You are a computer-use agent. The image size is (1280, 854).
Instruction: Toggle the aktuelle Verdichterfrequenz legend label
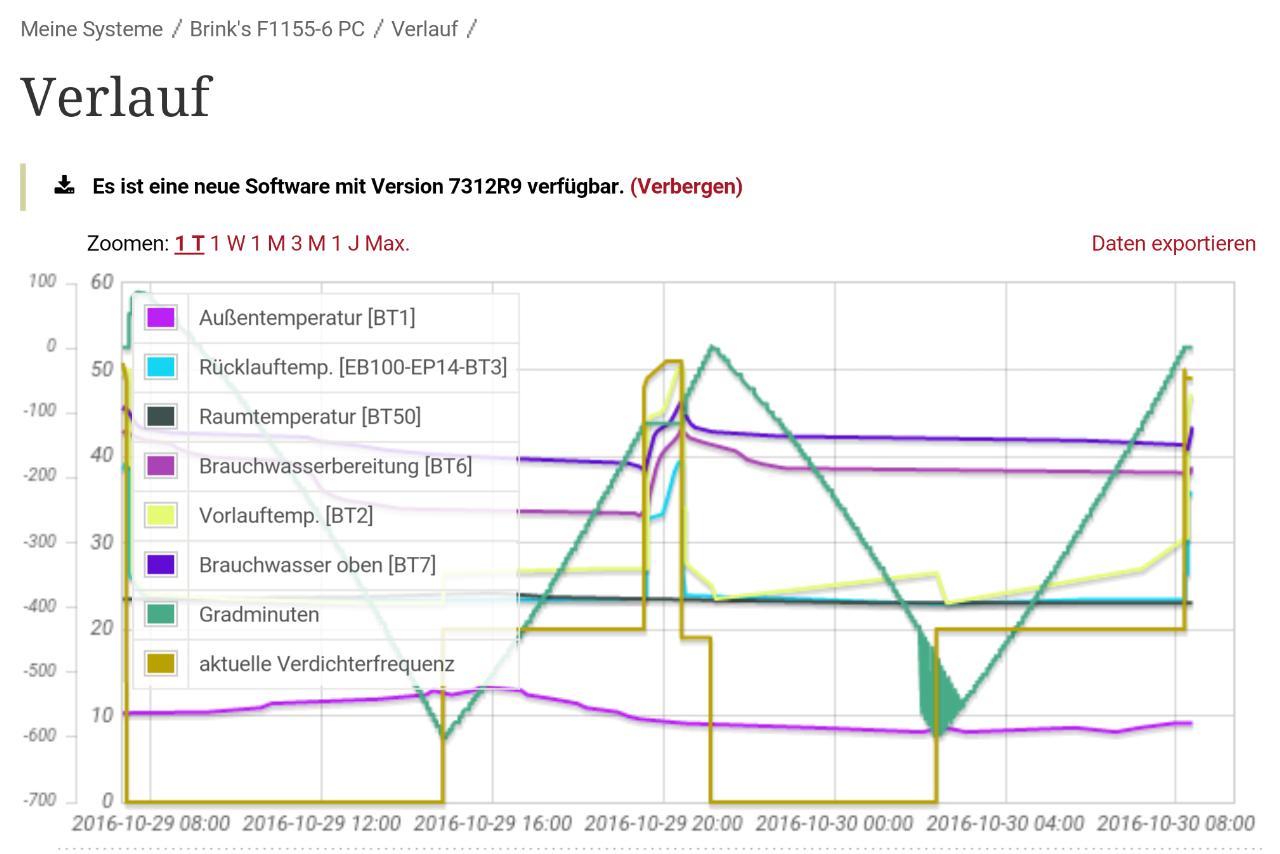click(327, 663)
